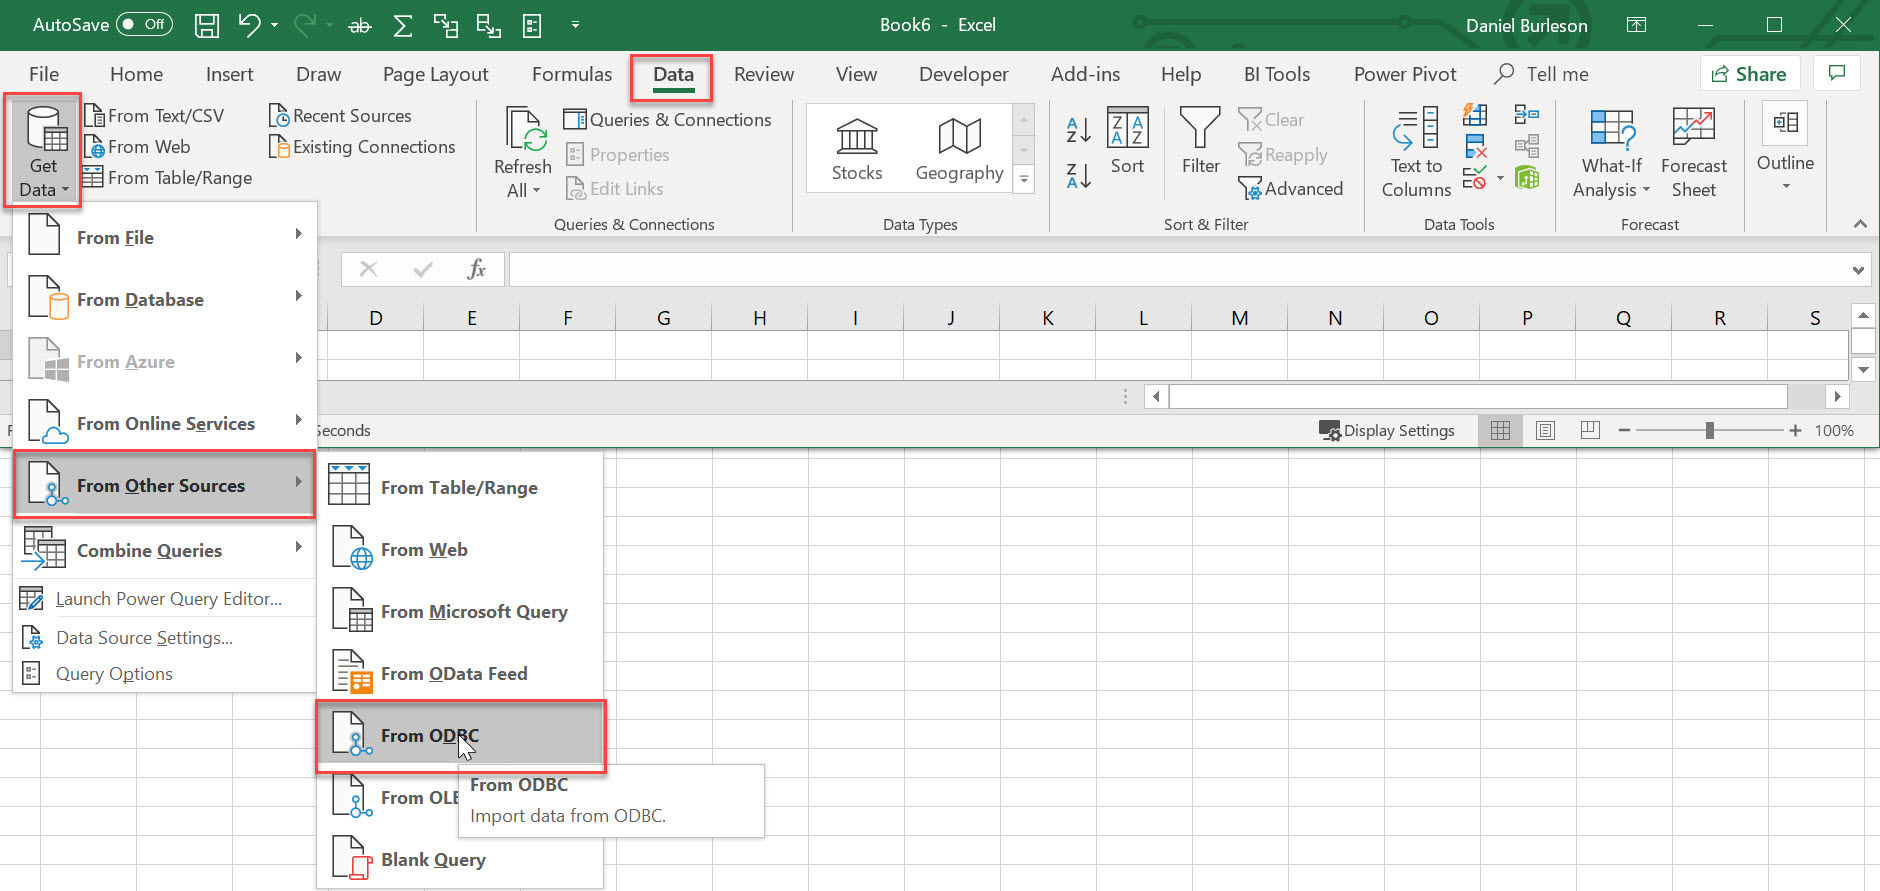Screen dimensions: 1880x891
Task: Click Launch Power Query Editor
Action: 165,599
